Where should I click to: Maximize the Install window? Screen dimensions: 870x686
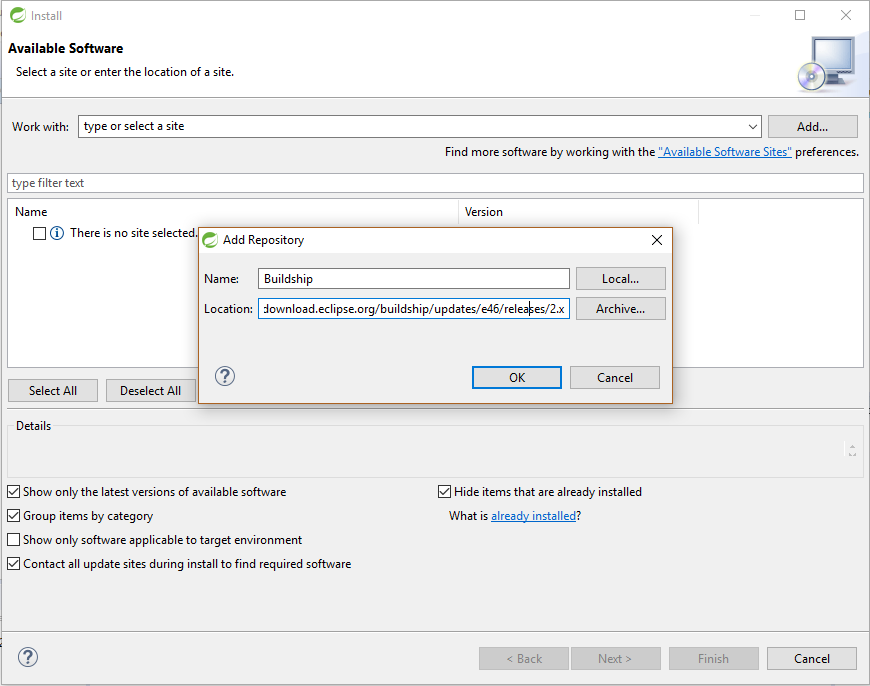pyautogui.click(x=800, y=15)
